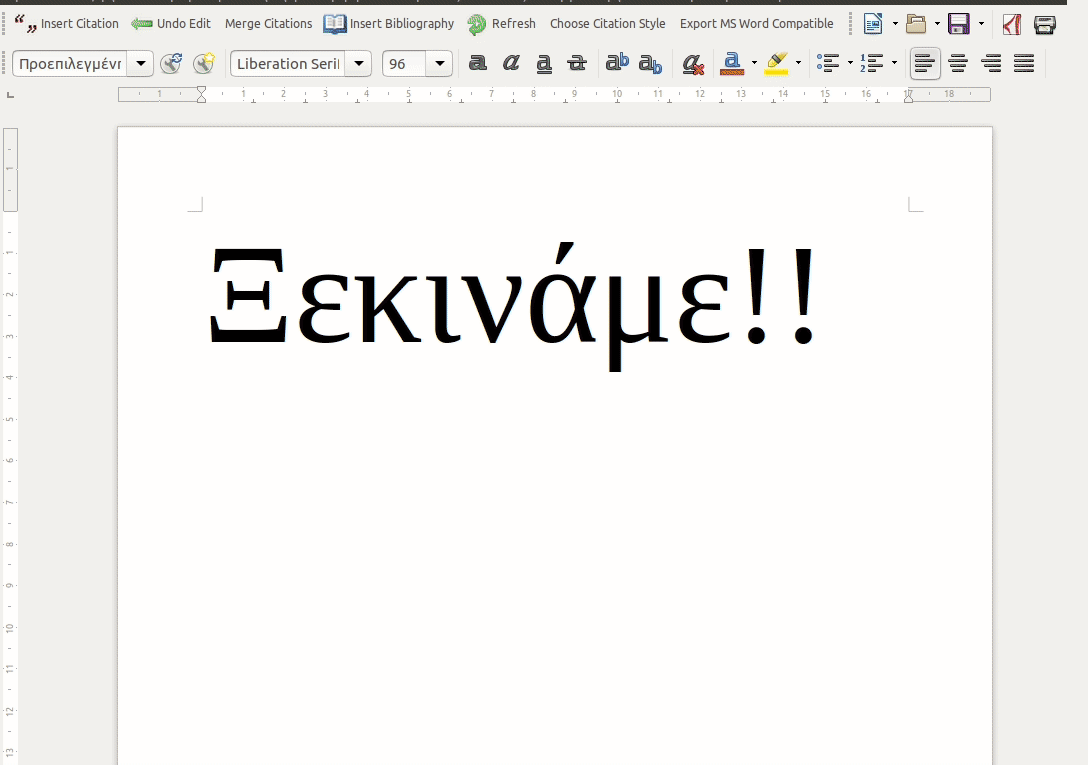Click the font size 96 field
The height and width of the screenshot is (765, 1088).
pyautogui.click(x=404, y=64)
